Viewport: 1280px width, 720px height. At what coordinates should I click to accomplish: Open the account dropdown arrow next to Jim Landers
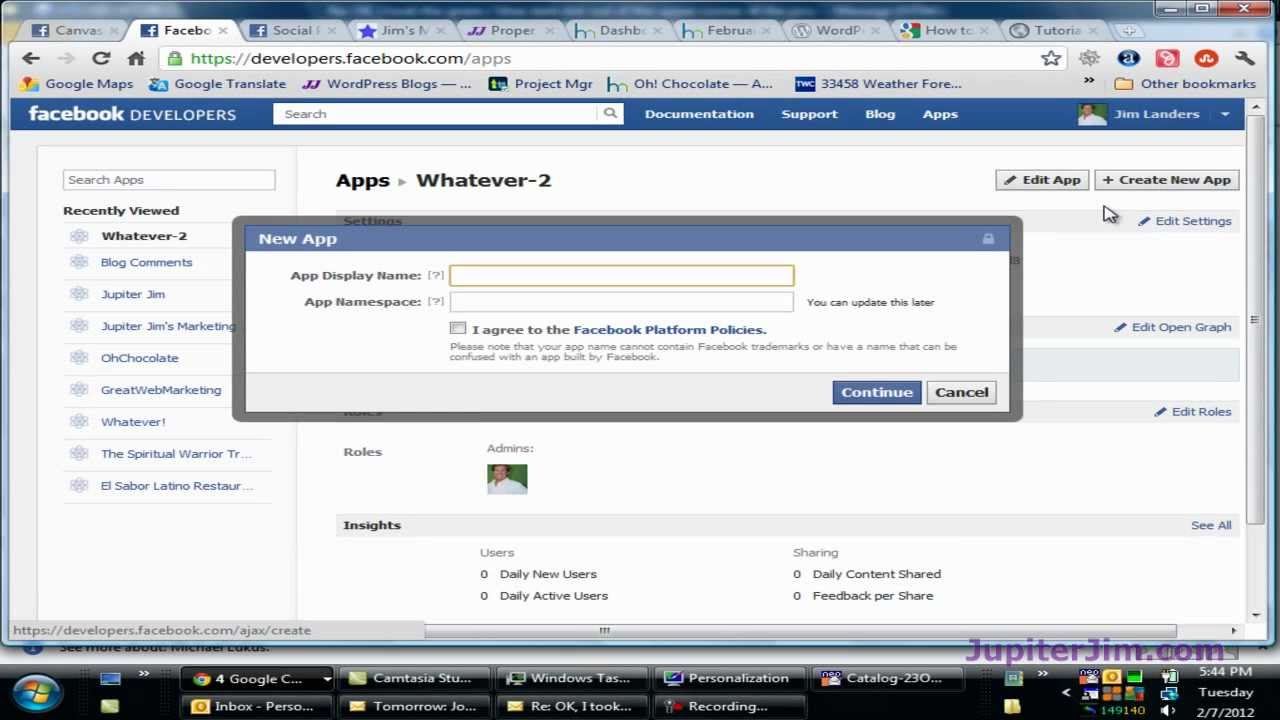pyautogui.click(x=1225, y=114)
